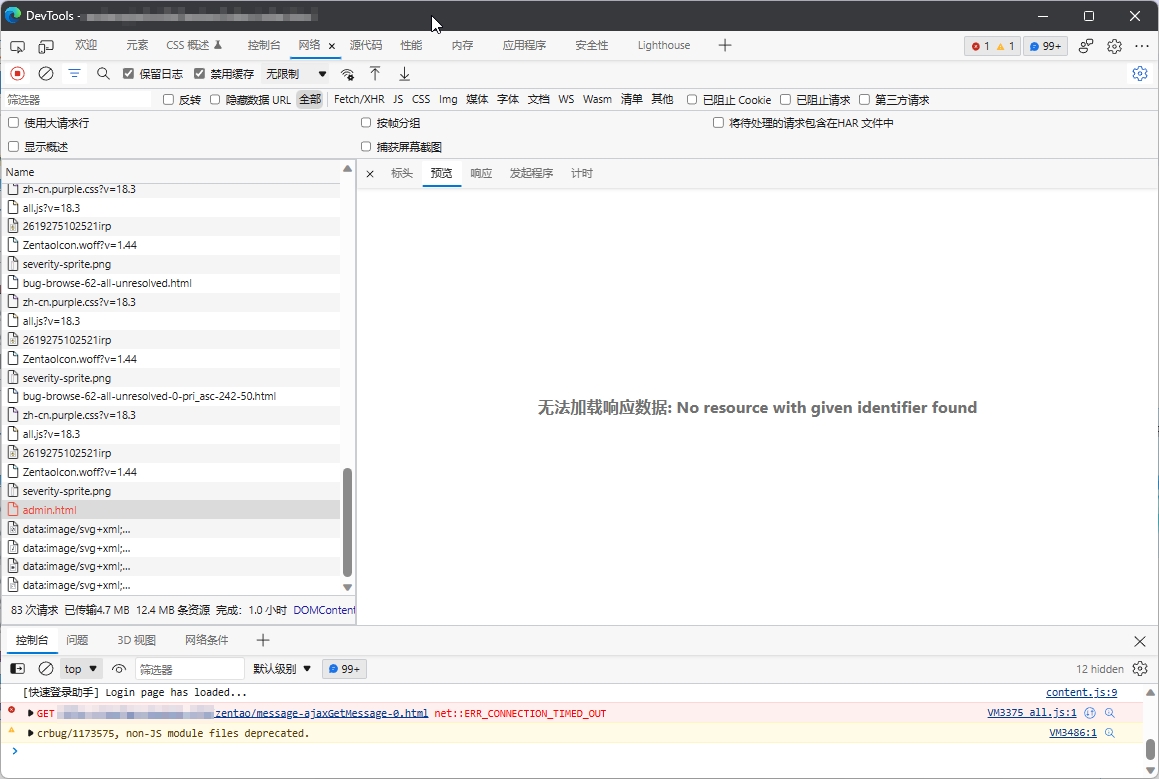Open the 无限制 throttling dropdown
This screenshot has height=779, width=1159.
(x=296, y=74)
